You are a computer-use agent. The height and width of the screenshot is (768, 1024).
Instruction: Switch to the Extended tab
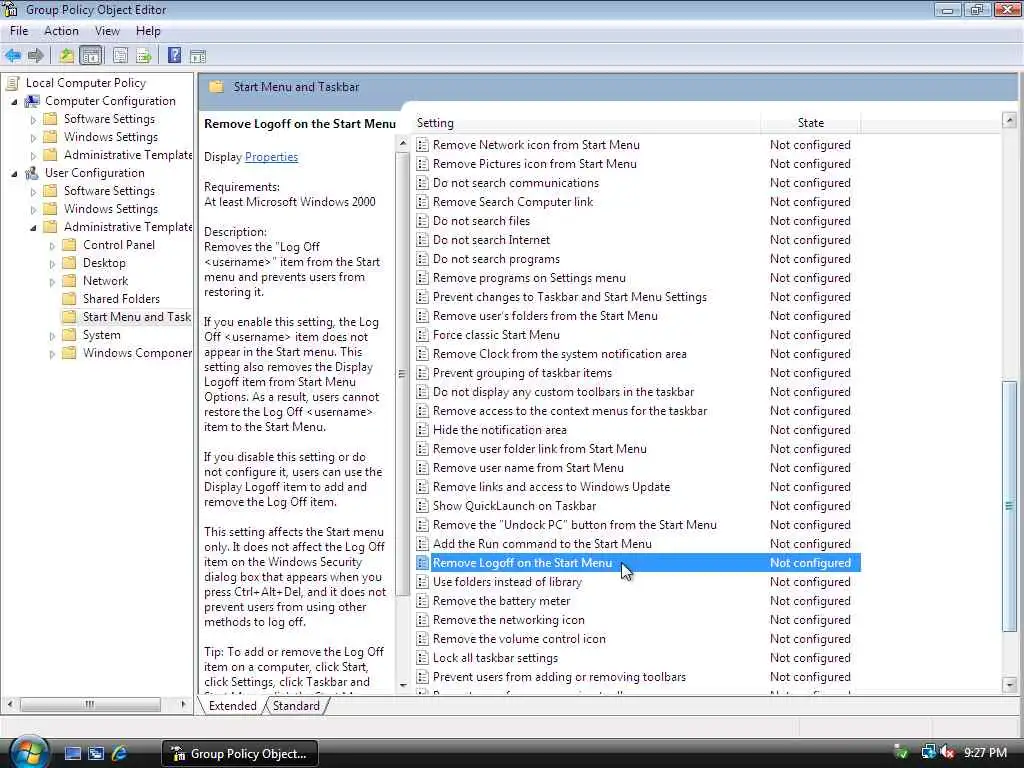coord(232,706)
